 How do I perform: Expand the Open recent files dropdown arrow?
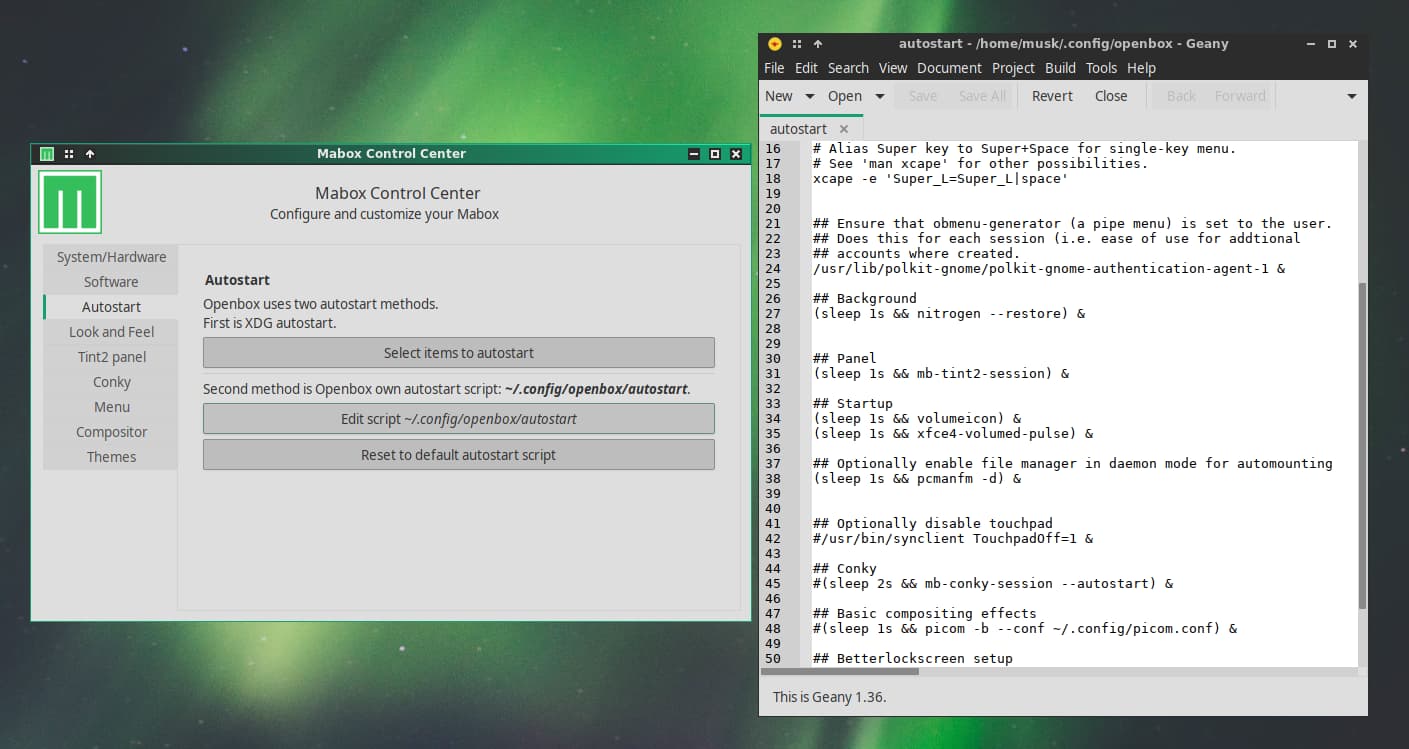pos(880,96)
